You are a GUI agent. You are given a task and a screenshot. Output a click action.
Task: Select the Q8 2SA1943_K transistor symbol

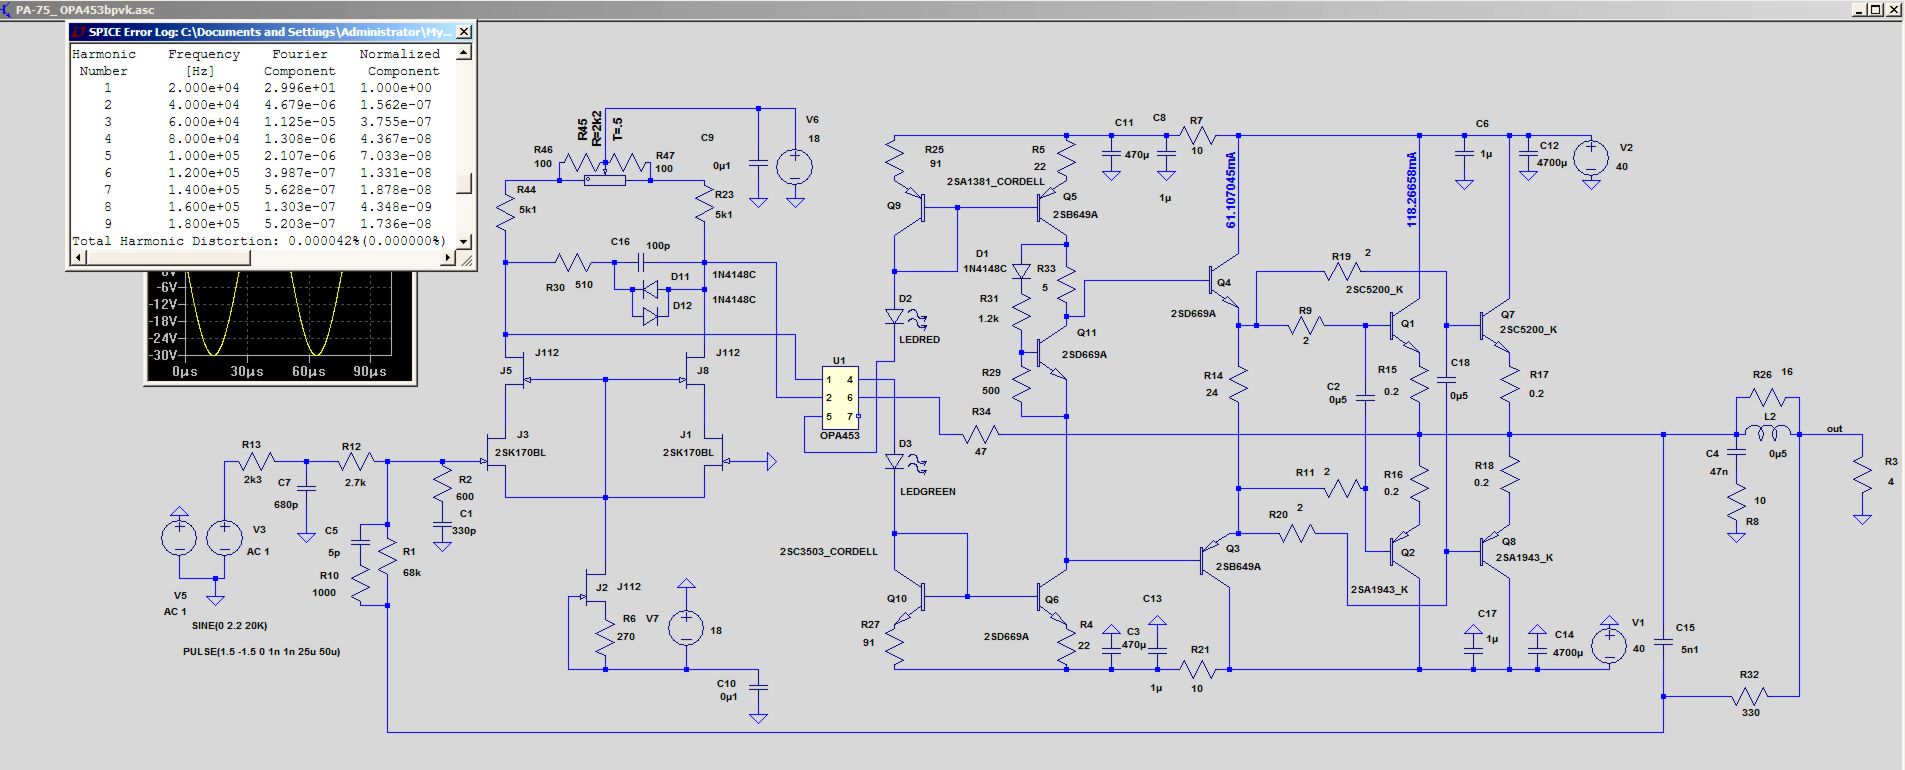[x=1496, y=550]
